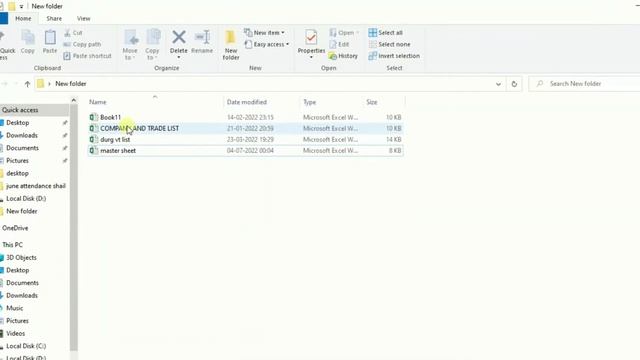Open pinned Pictures under Quick access
Screen dimensions: 640x360
[17, 160]
